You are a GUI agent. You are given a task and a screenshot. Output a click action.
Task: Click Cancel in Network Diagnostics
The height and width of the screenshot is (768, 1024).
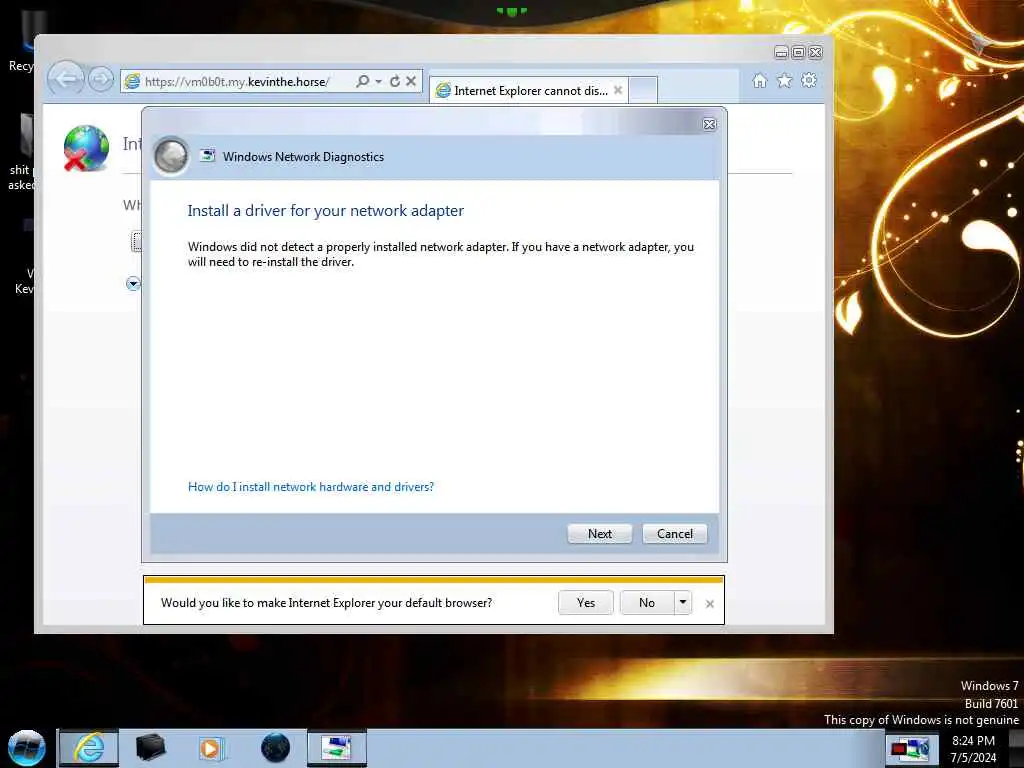(x=675, y=534)
